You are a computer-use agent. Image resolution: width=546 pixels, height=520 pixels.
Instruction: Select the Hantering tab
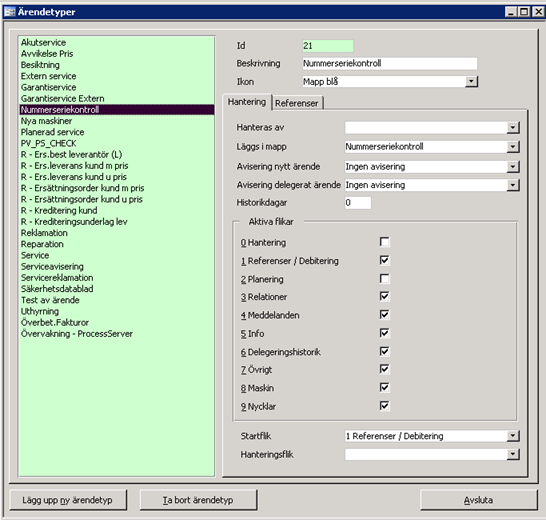[247, 102]
